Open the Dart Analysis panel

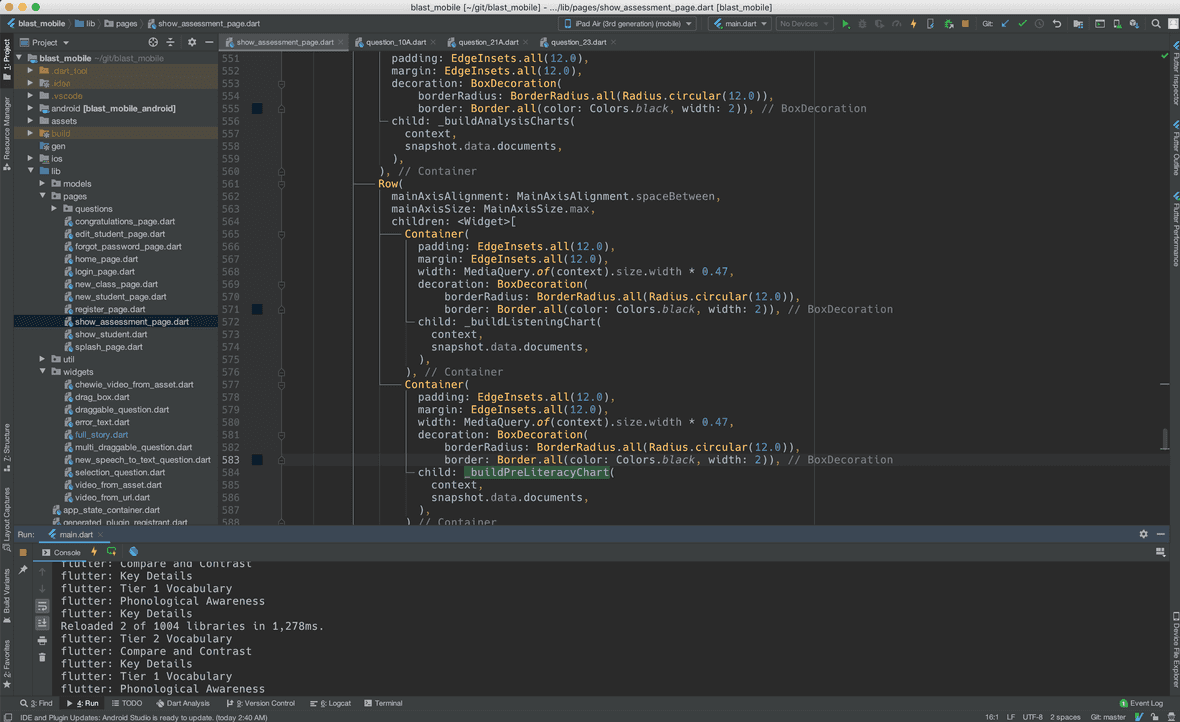(183, 703)
